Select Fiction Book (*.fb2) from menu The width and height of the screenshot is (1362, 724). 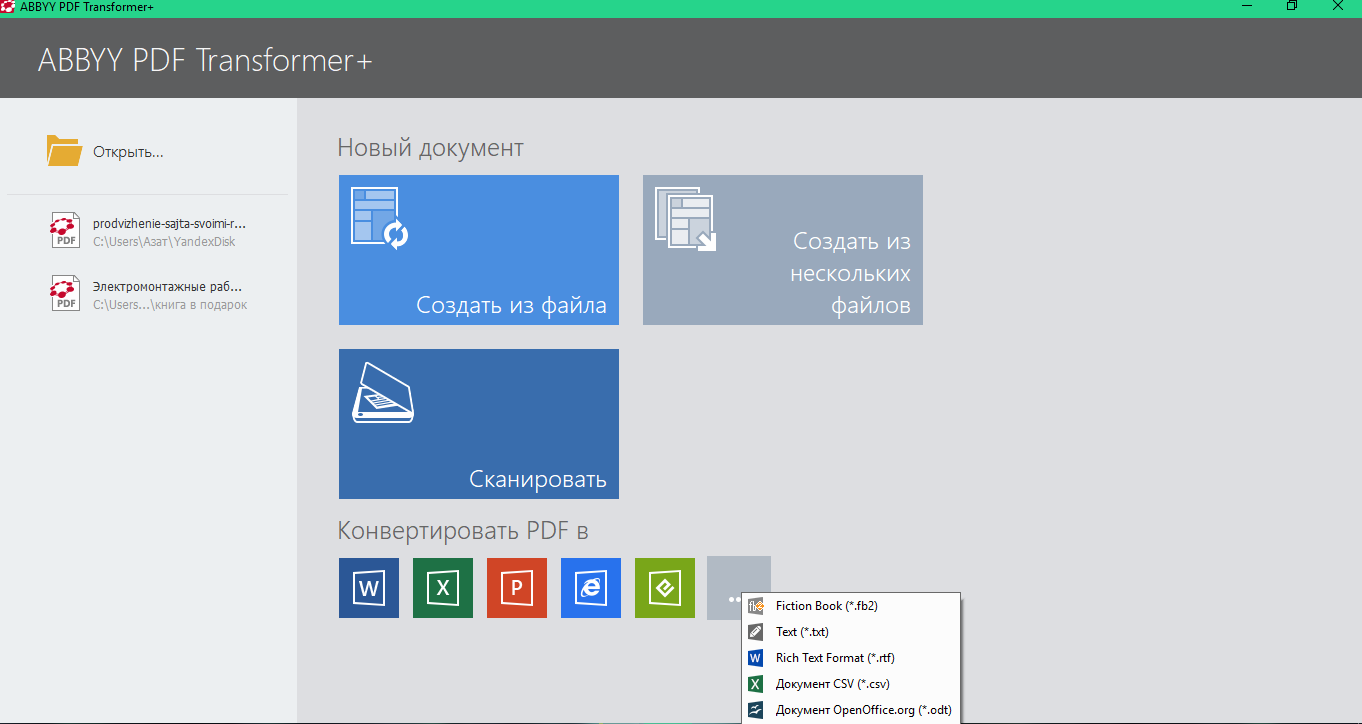(x=851, y=606)
